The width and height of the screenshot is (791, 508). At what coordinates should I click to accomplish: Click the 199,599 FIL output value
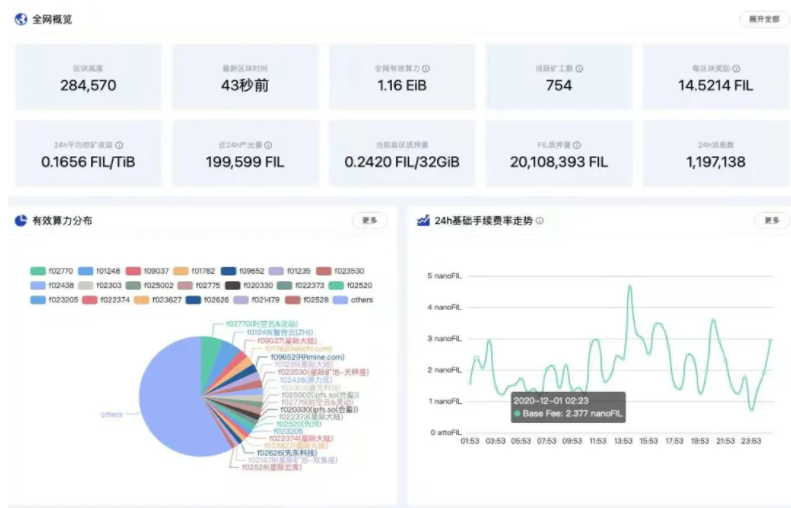[245, 162]
